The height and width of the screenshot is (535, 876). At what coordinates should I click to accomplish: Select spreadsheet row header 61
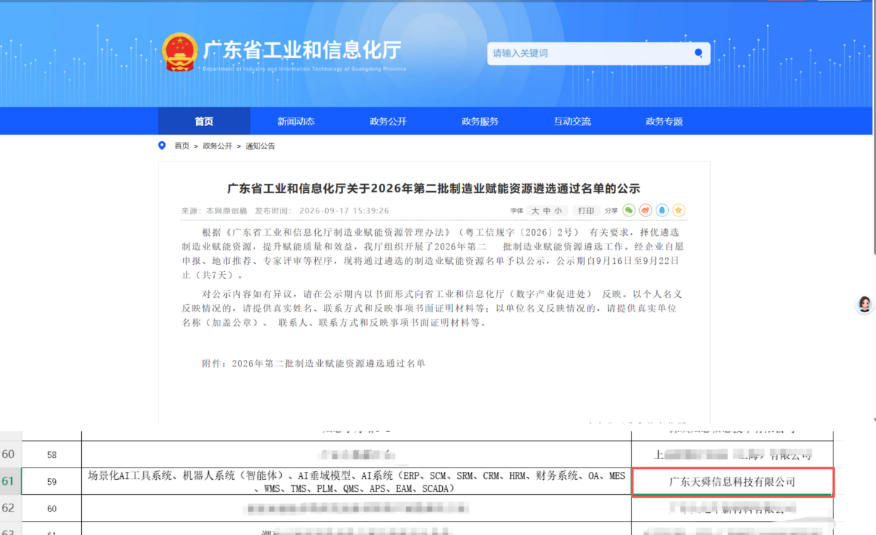(10, 481)
